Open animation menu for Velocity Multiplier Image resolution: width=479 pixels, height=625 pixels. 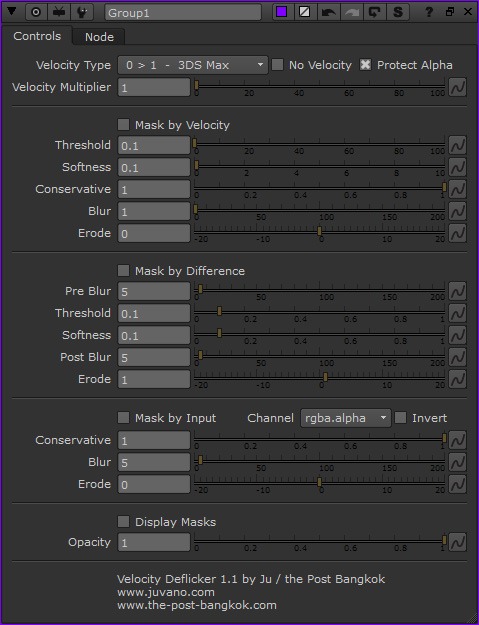point(457,87)
